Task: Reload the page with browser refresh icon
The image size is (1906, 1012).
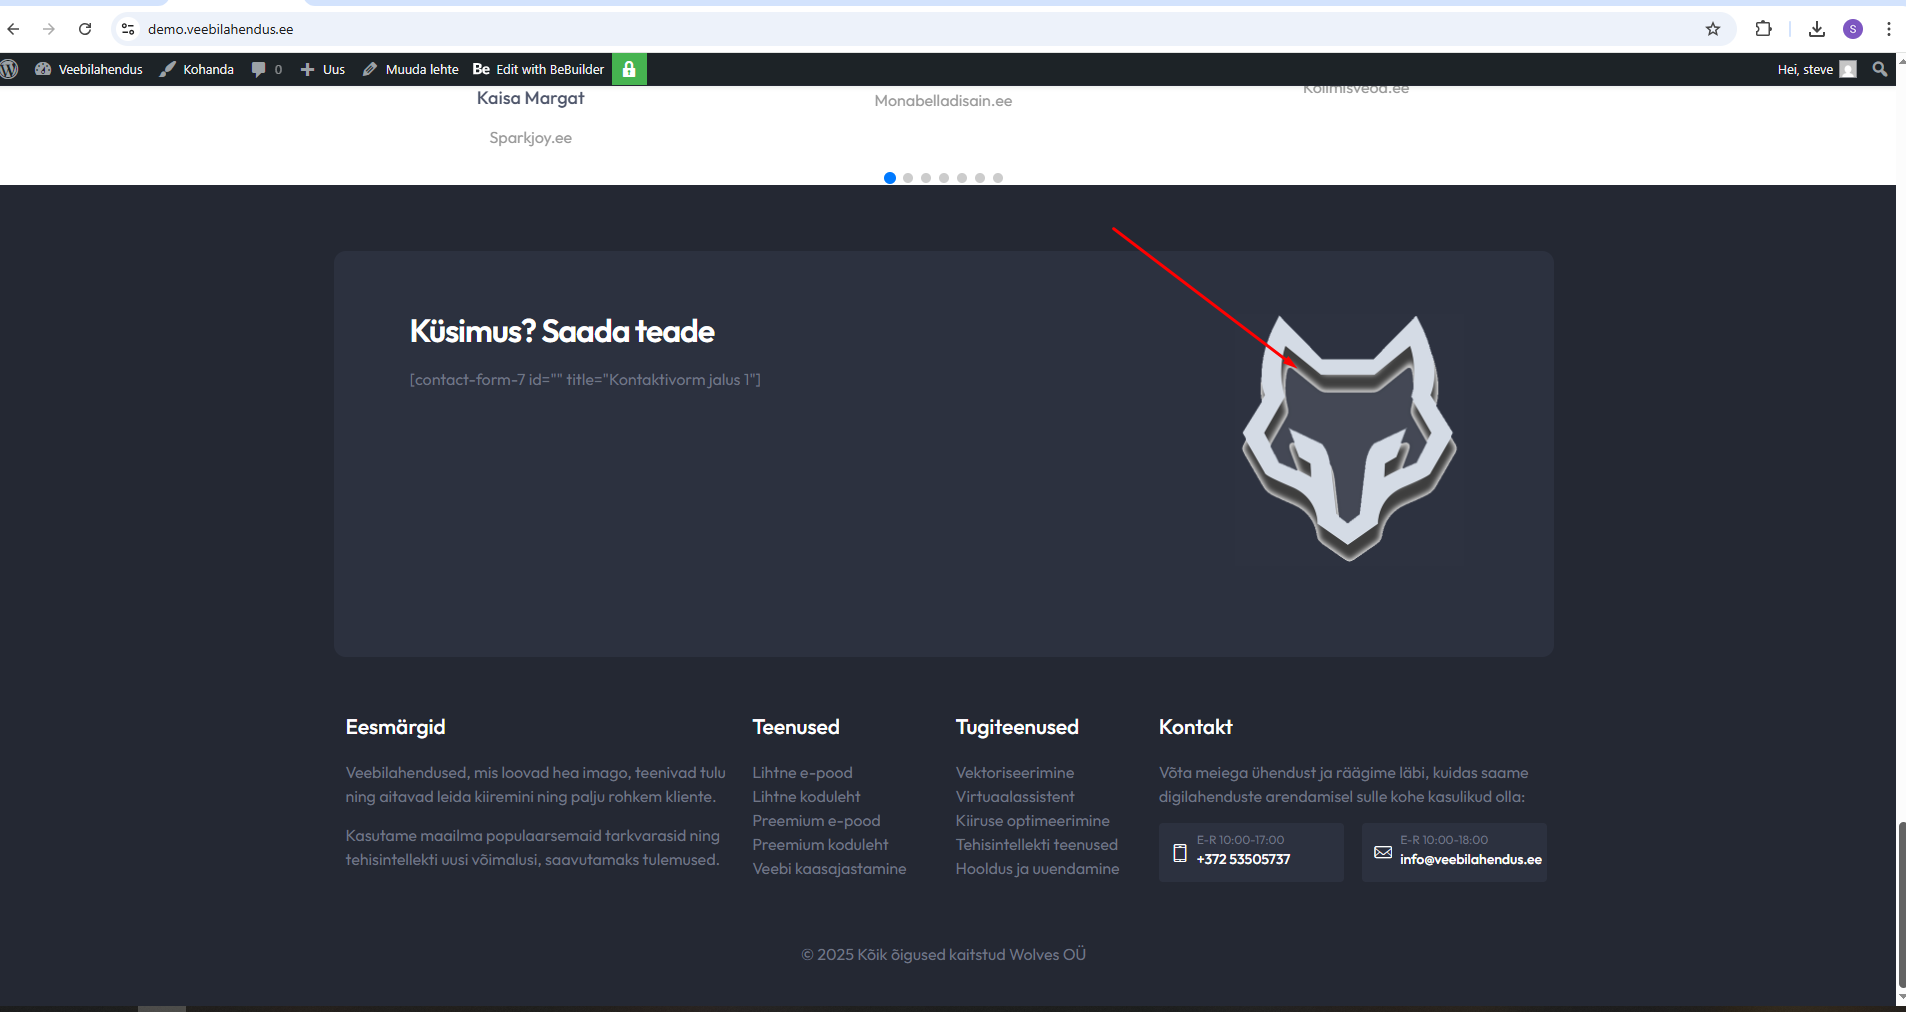Action: pyautogui.click(x=85, y=29)
